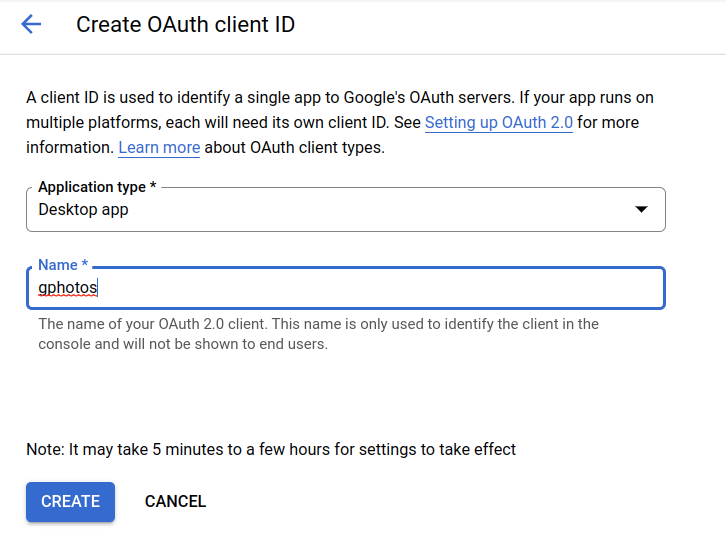Click the back arrow icon
The width and height of the screenshot is (726, 556).
[x=31, y=25]
